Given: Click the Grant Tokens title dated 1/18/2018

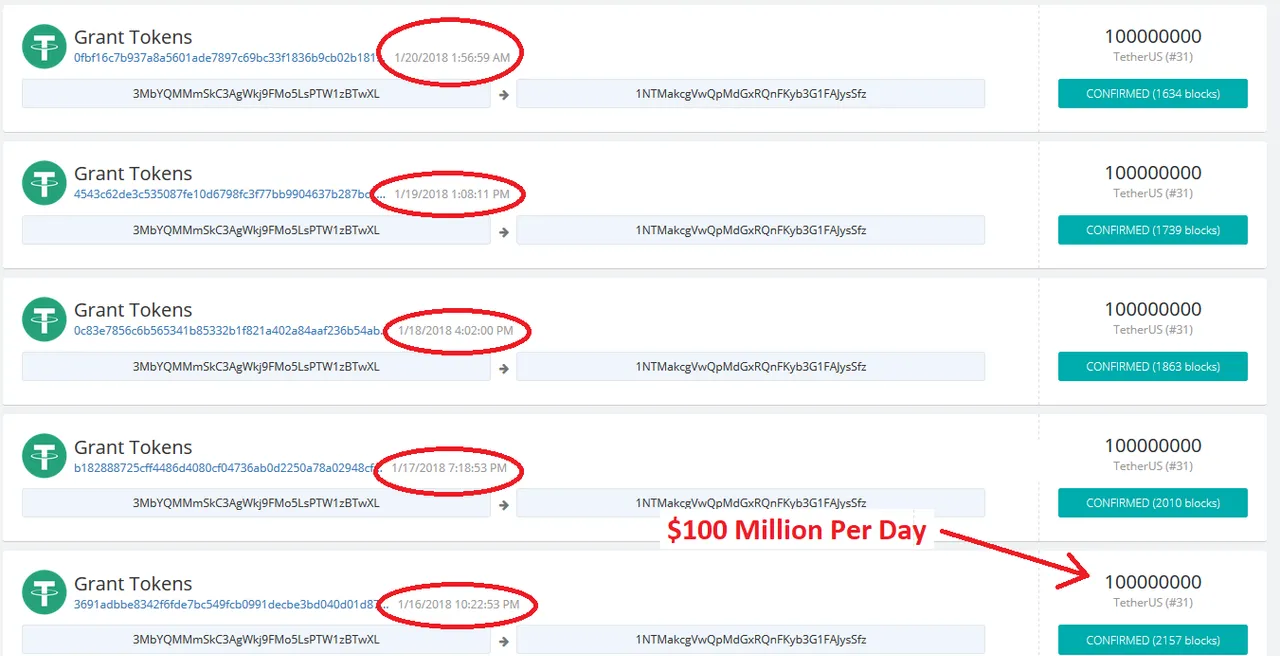Looking at the screenshot, I should click(x=133, y=310).
